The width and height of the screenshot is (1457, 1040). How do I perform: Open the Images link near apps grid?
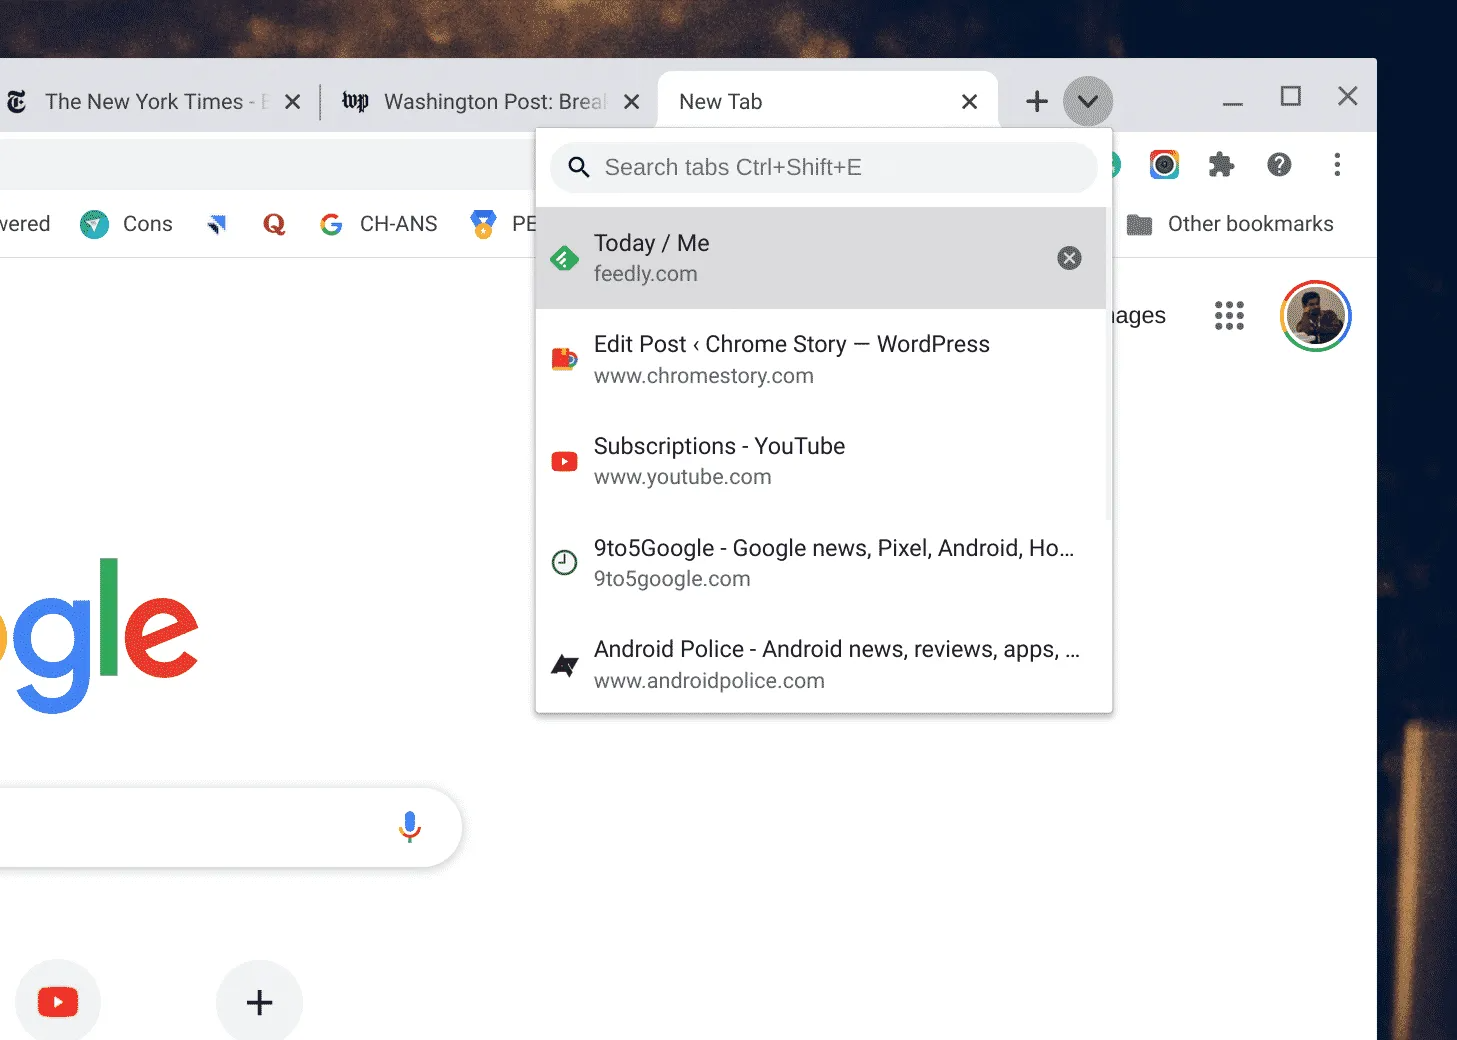click(1140, 316)
